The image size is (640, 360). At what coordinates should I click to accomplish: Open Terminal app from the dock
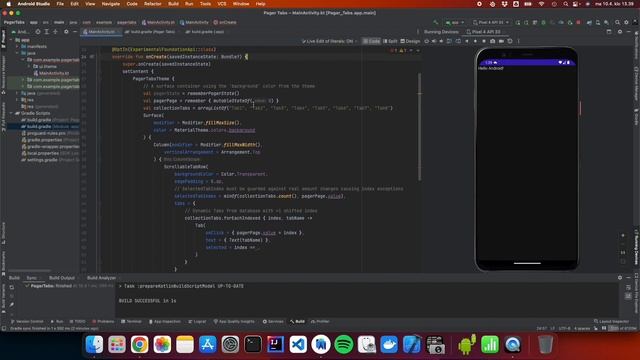coord(253,344)
